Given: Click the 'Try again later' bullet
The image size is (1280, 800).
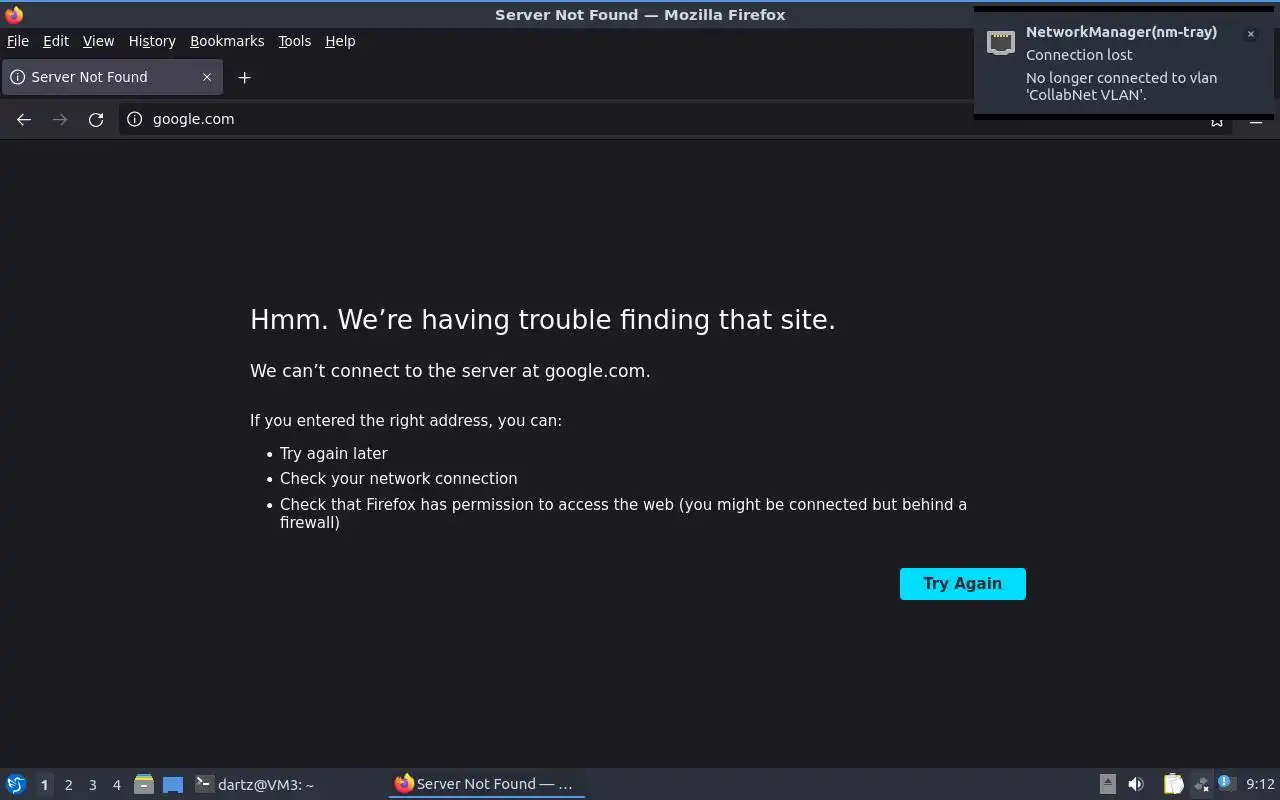Looking at the screenshot, I should point(334,453).
